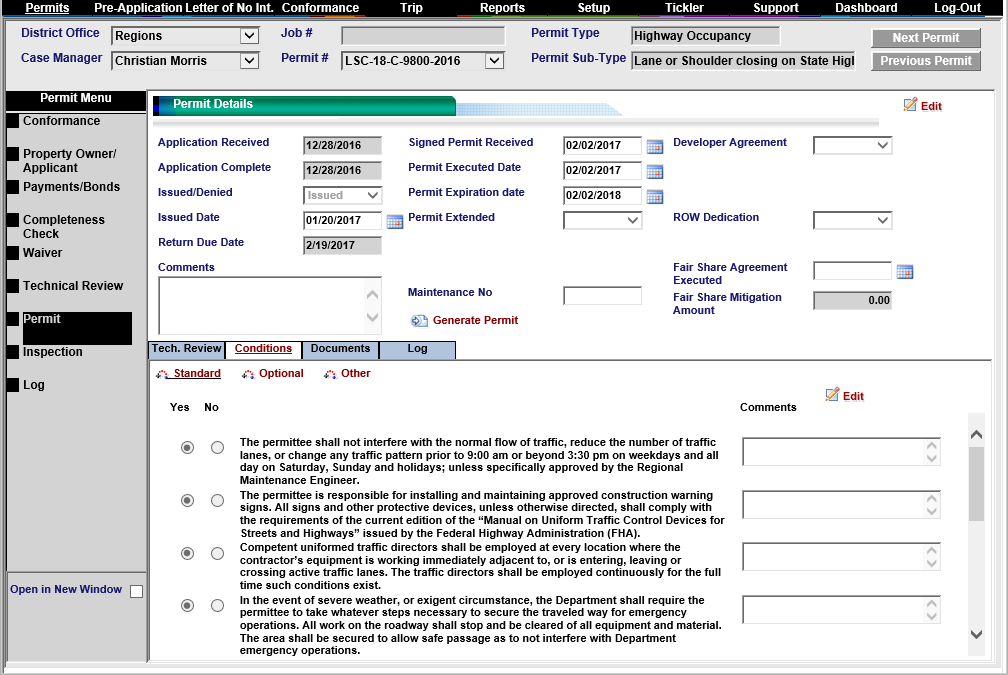Check the Open in New Window box

pyautogui.click(x=136, y=591)
